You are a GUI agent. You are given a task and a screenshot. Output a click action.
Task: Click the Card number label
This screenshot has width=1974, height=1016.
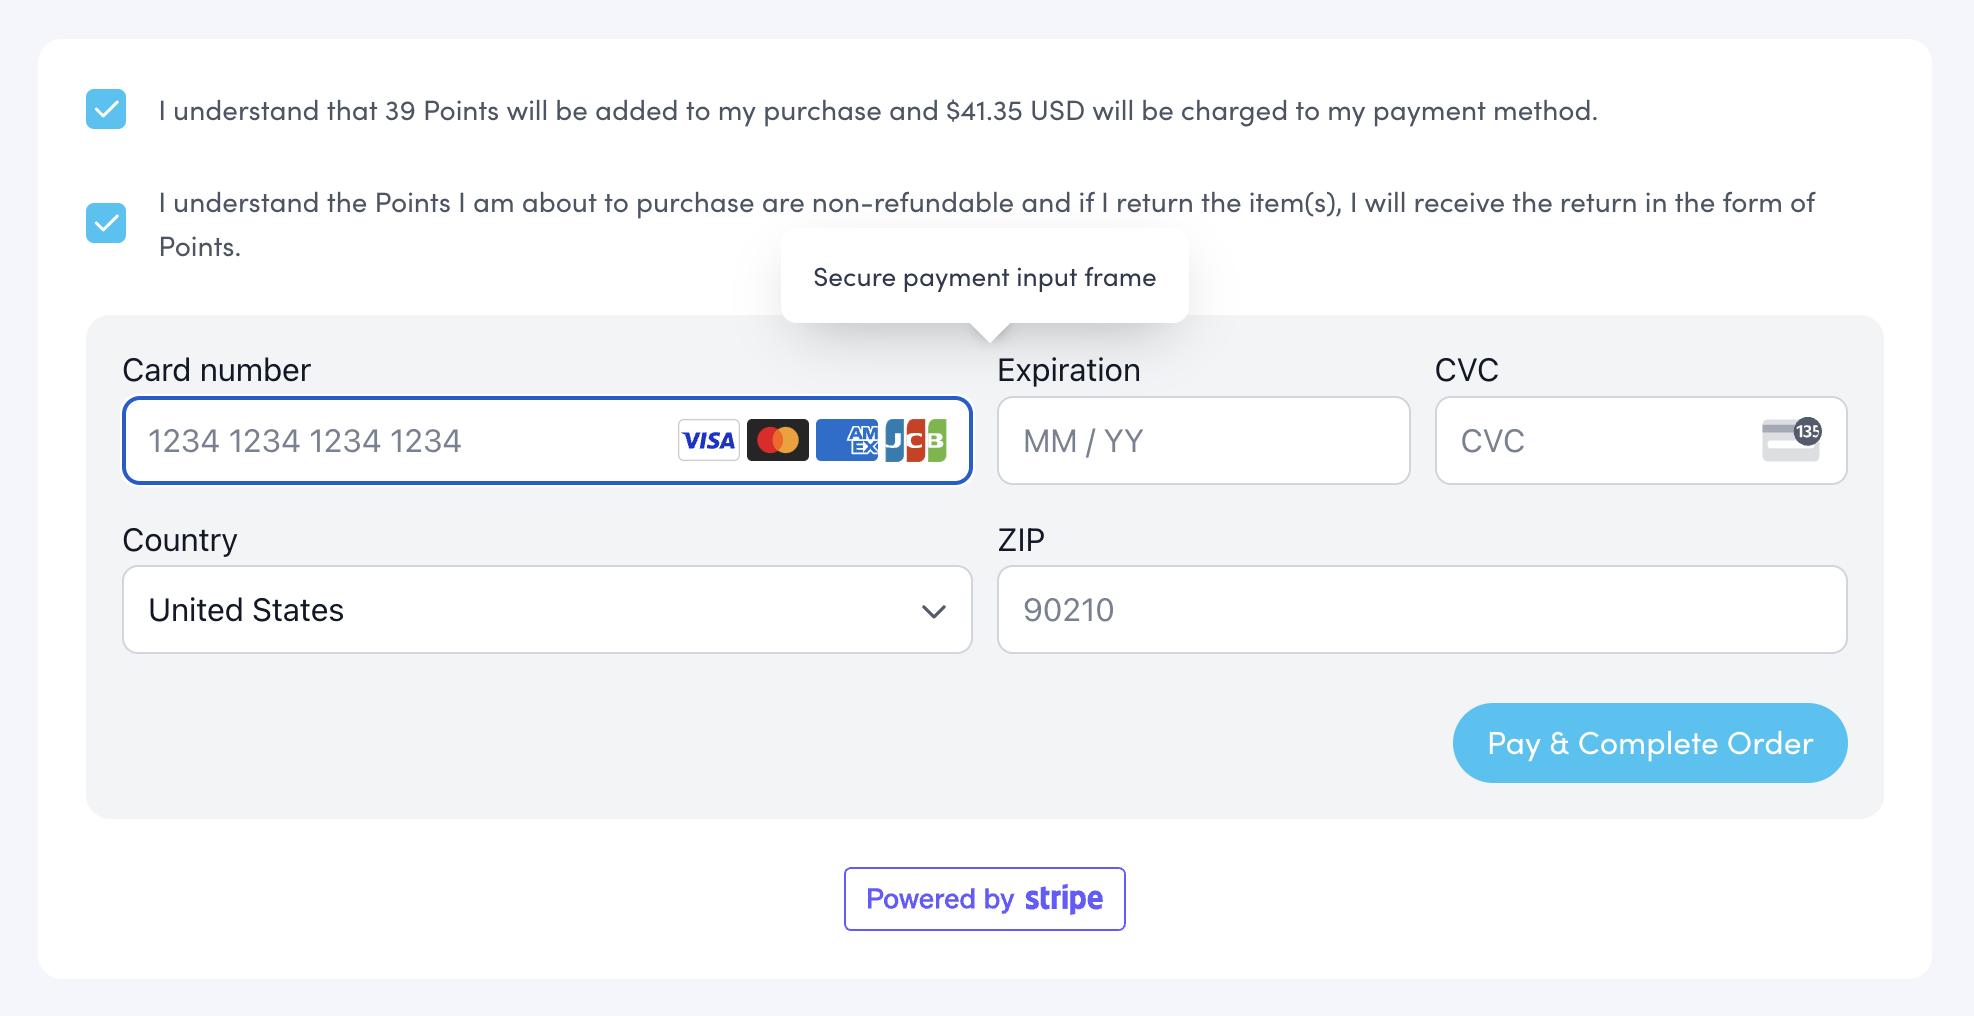point(216,370)
